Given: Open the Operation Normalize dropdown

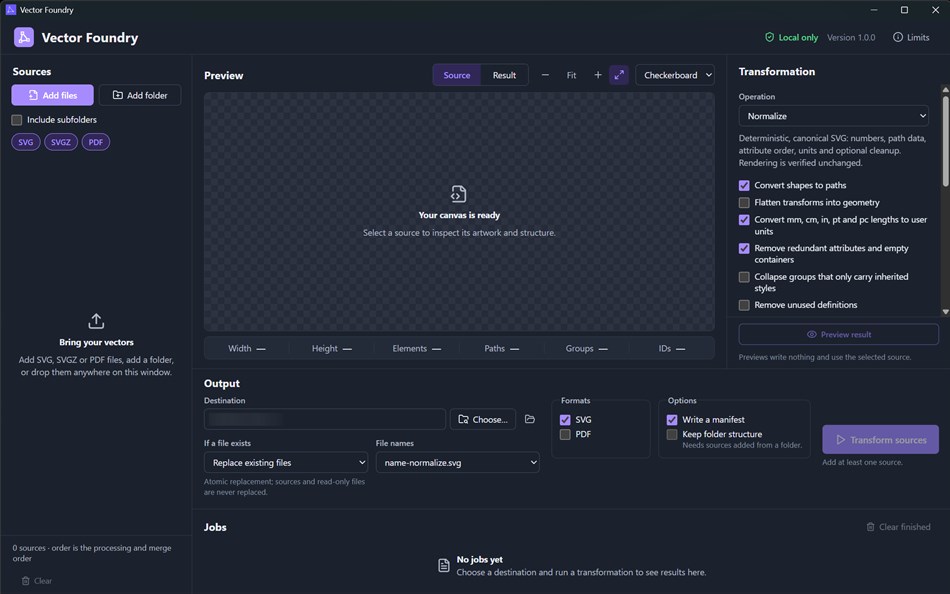Looking at the screenshot, I should tap(833, 116).
